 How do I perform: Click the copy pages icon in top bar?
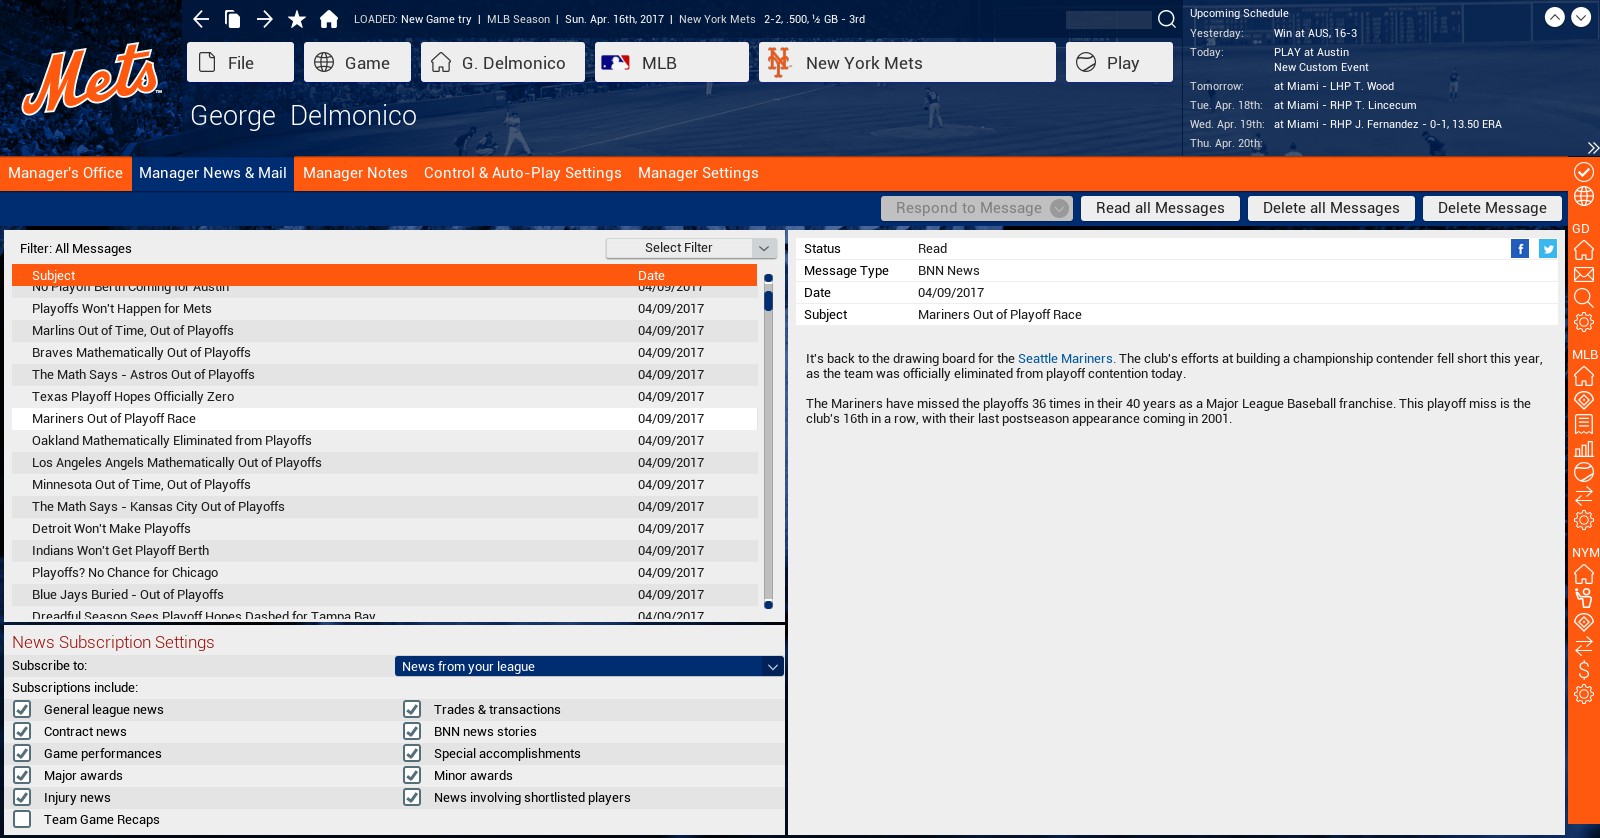233,19
